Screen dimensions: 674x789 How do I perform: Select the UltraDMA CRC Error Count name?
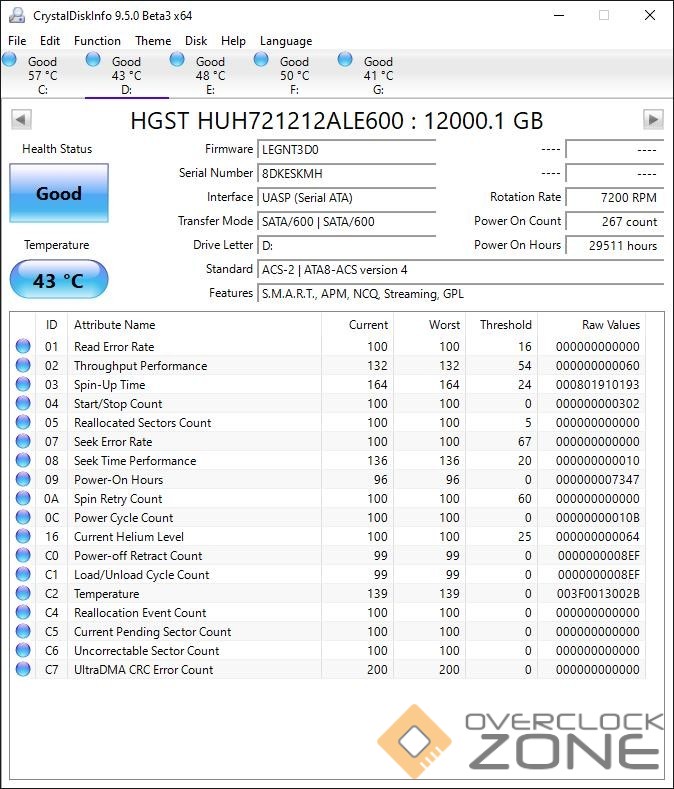point(143,670)
